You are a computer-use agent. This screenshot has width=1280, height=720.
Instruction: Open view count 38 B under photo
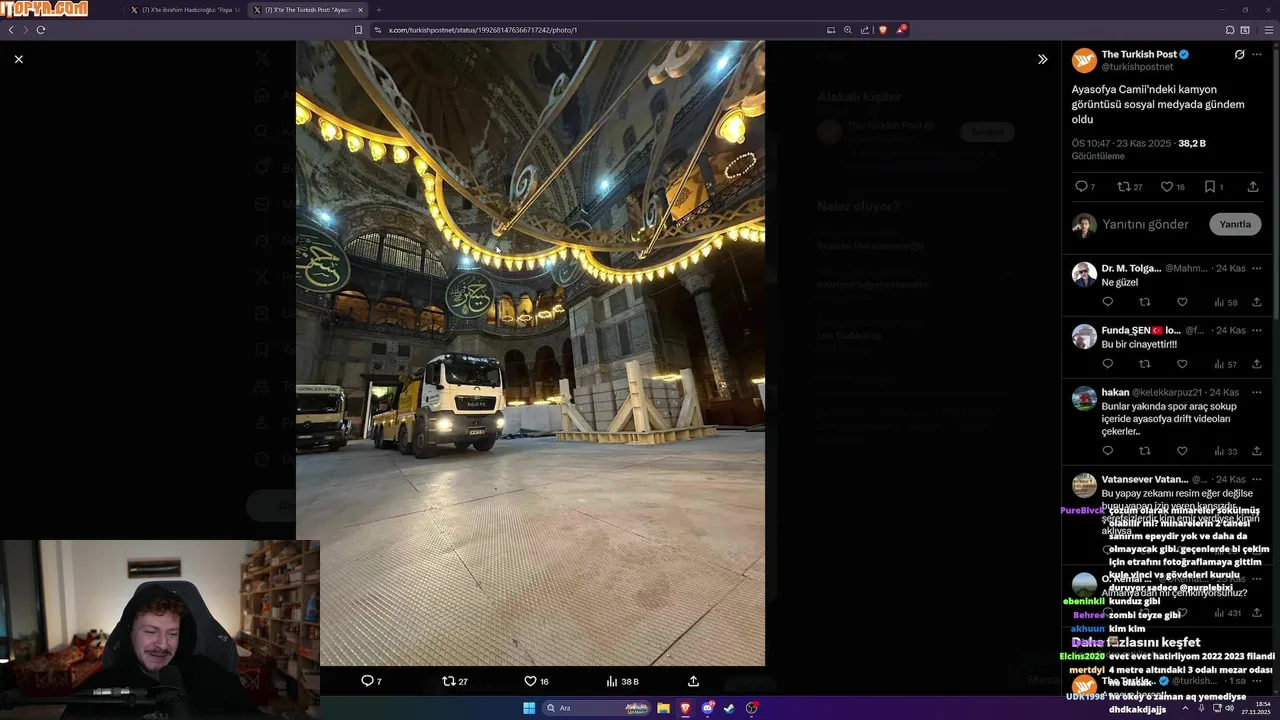(622, 681)
